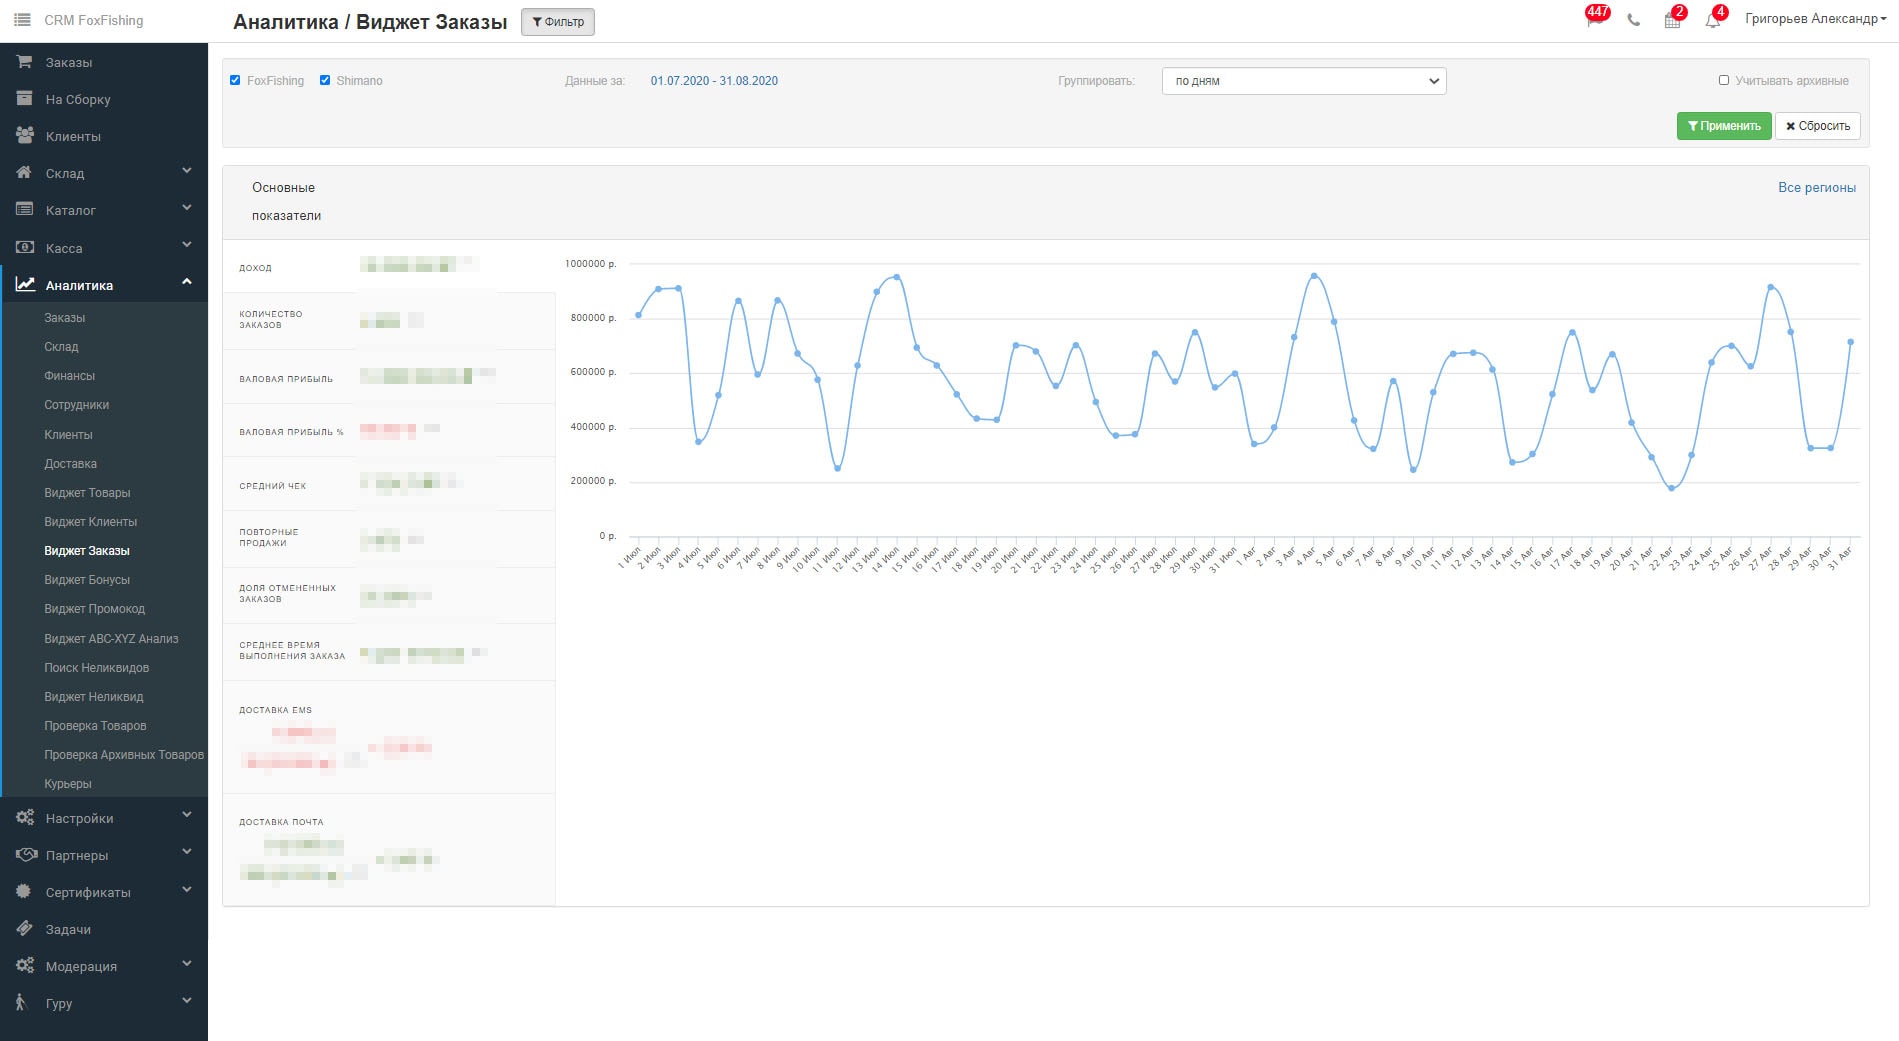Viewport: 1899px width, 1041px height.
Task: Click the Клиенты people icon
Action: click(x=25, y=136)
